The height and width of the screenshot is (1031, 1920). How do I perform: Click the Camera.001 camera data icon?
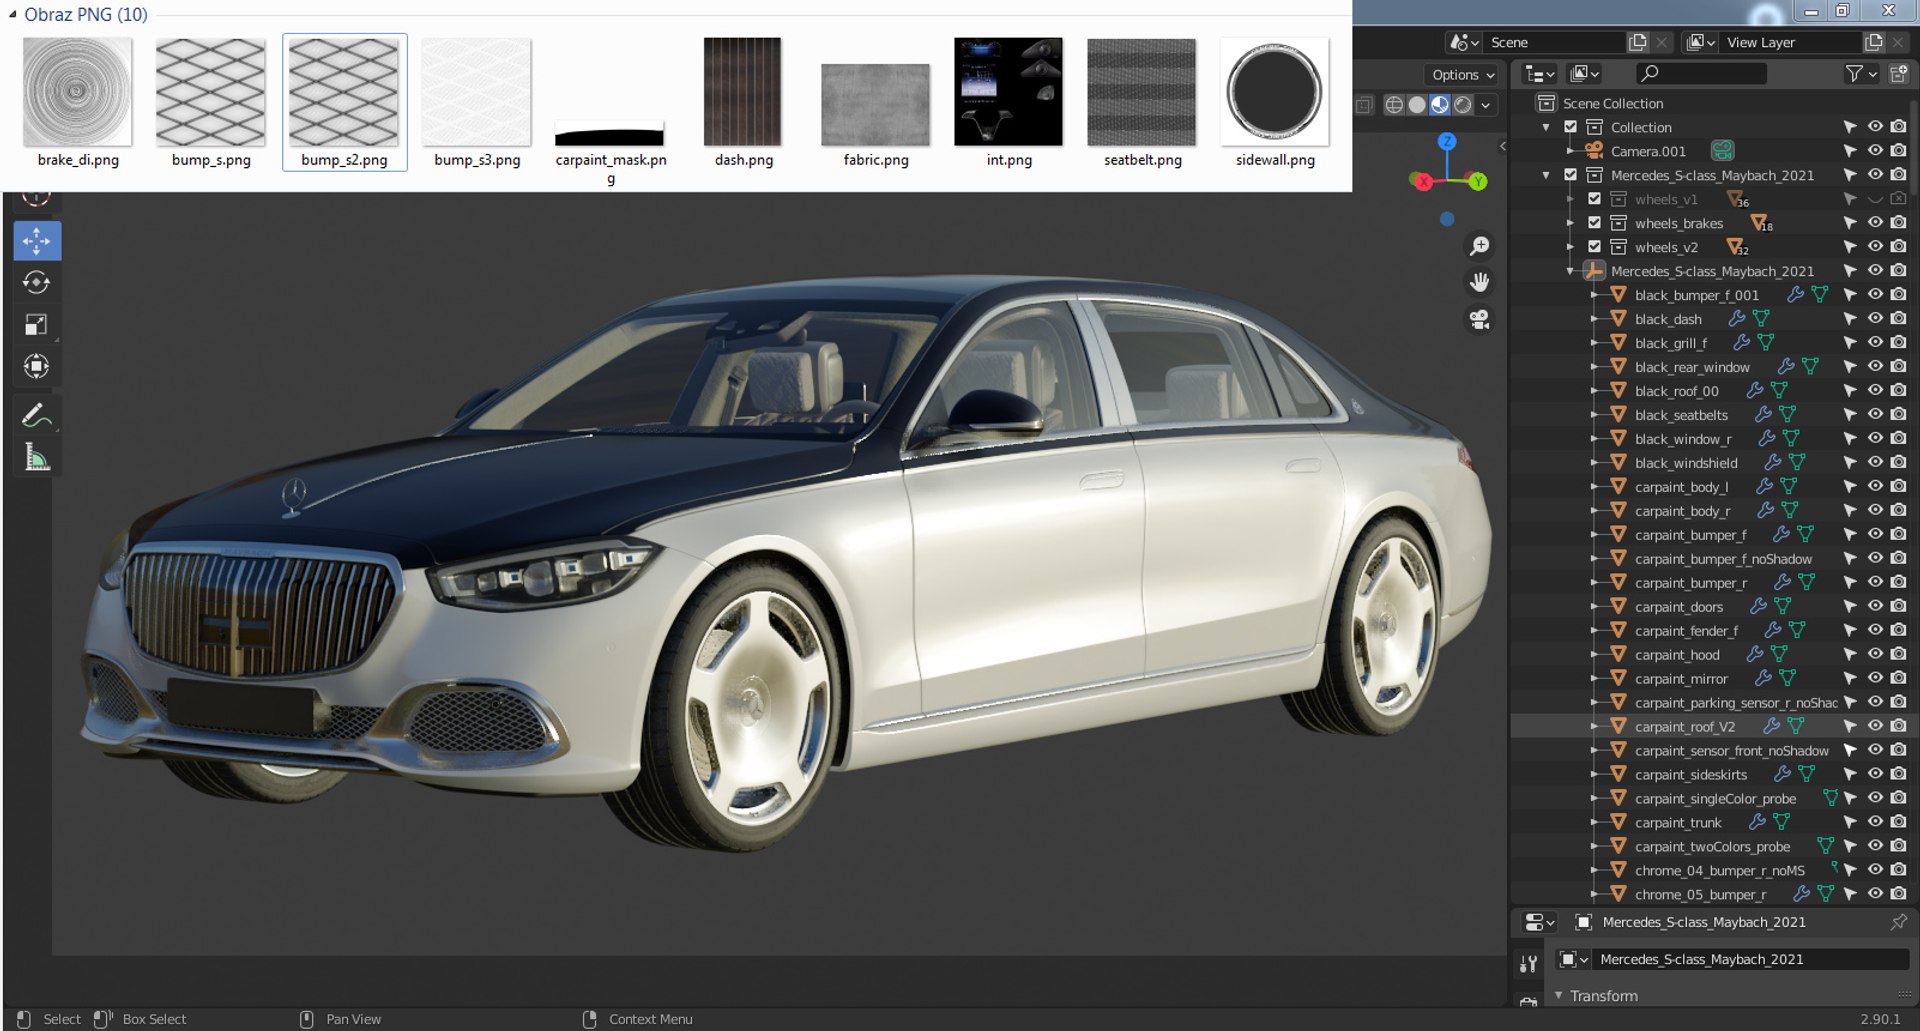[1722, 151]
